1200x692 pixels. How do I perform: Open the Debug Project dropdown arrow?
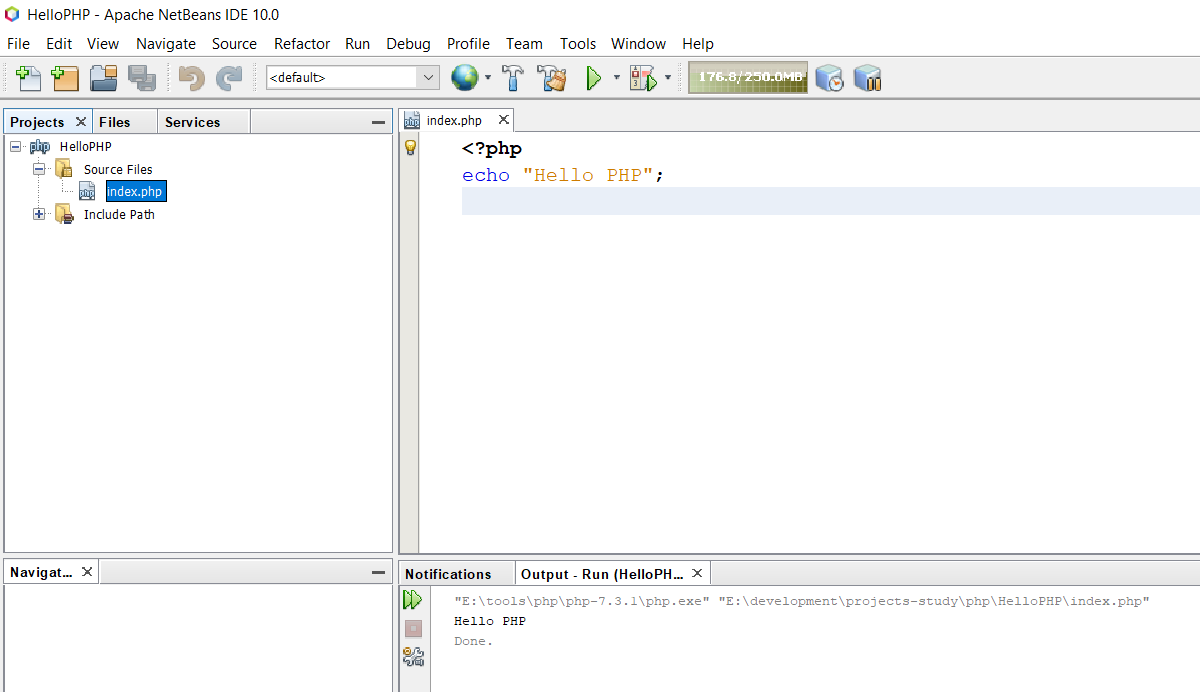[x=667, y=77]
